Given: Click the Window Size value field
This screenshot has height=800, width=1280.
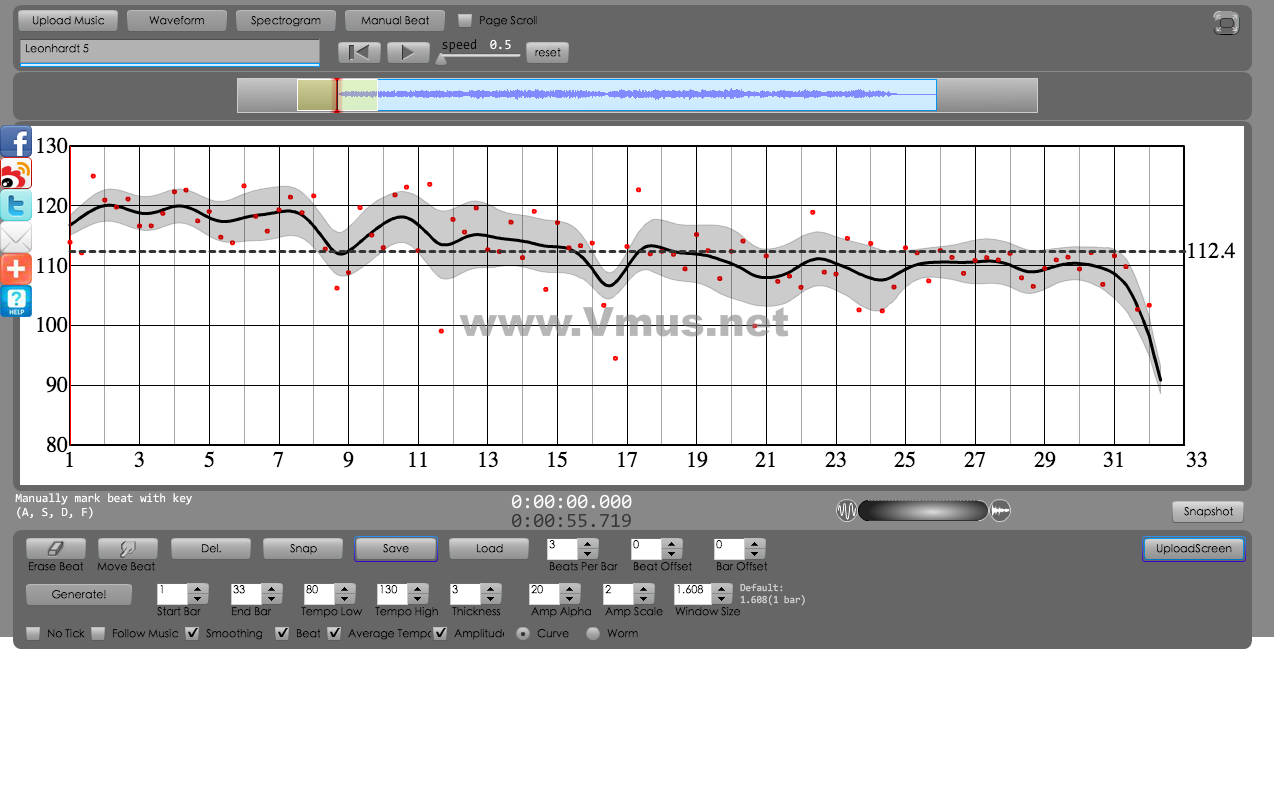Looking at the screenshot, I should point(693,594).
